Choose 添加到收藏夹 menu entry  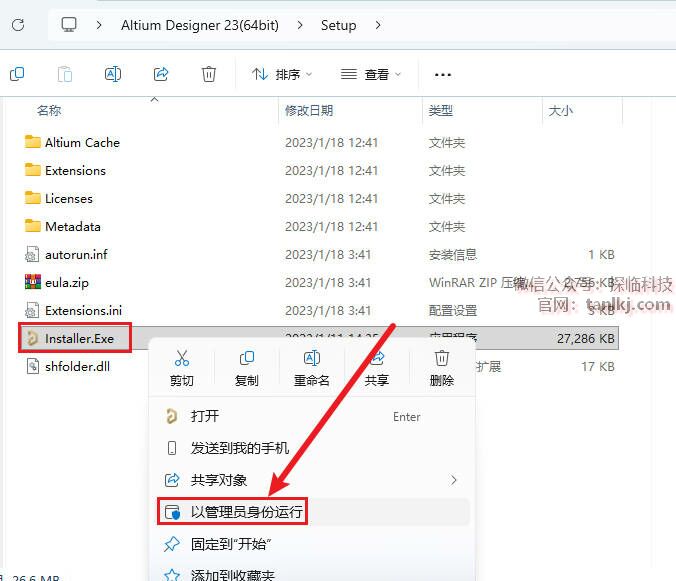pos(312,574)
